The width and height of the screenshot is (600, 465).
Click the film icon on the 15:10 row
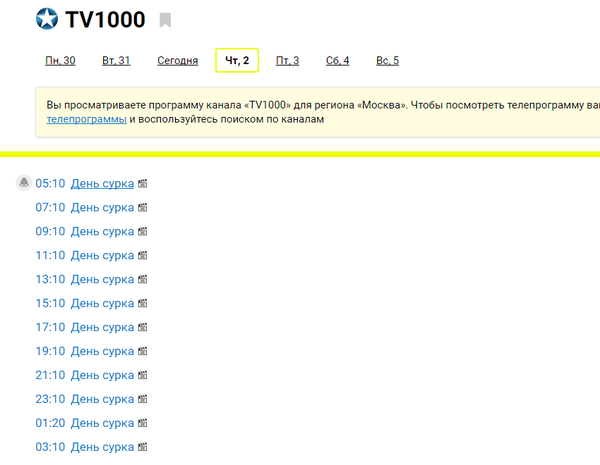click(x=143, y=304)
